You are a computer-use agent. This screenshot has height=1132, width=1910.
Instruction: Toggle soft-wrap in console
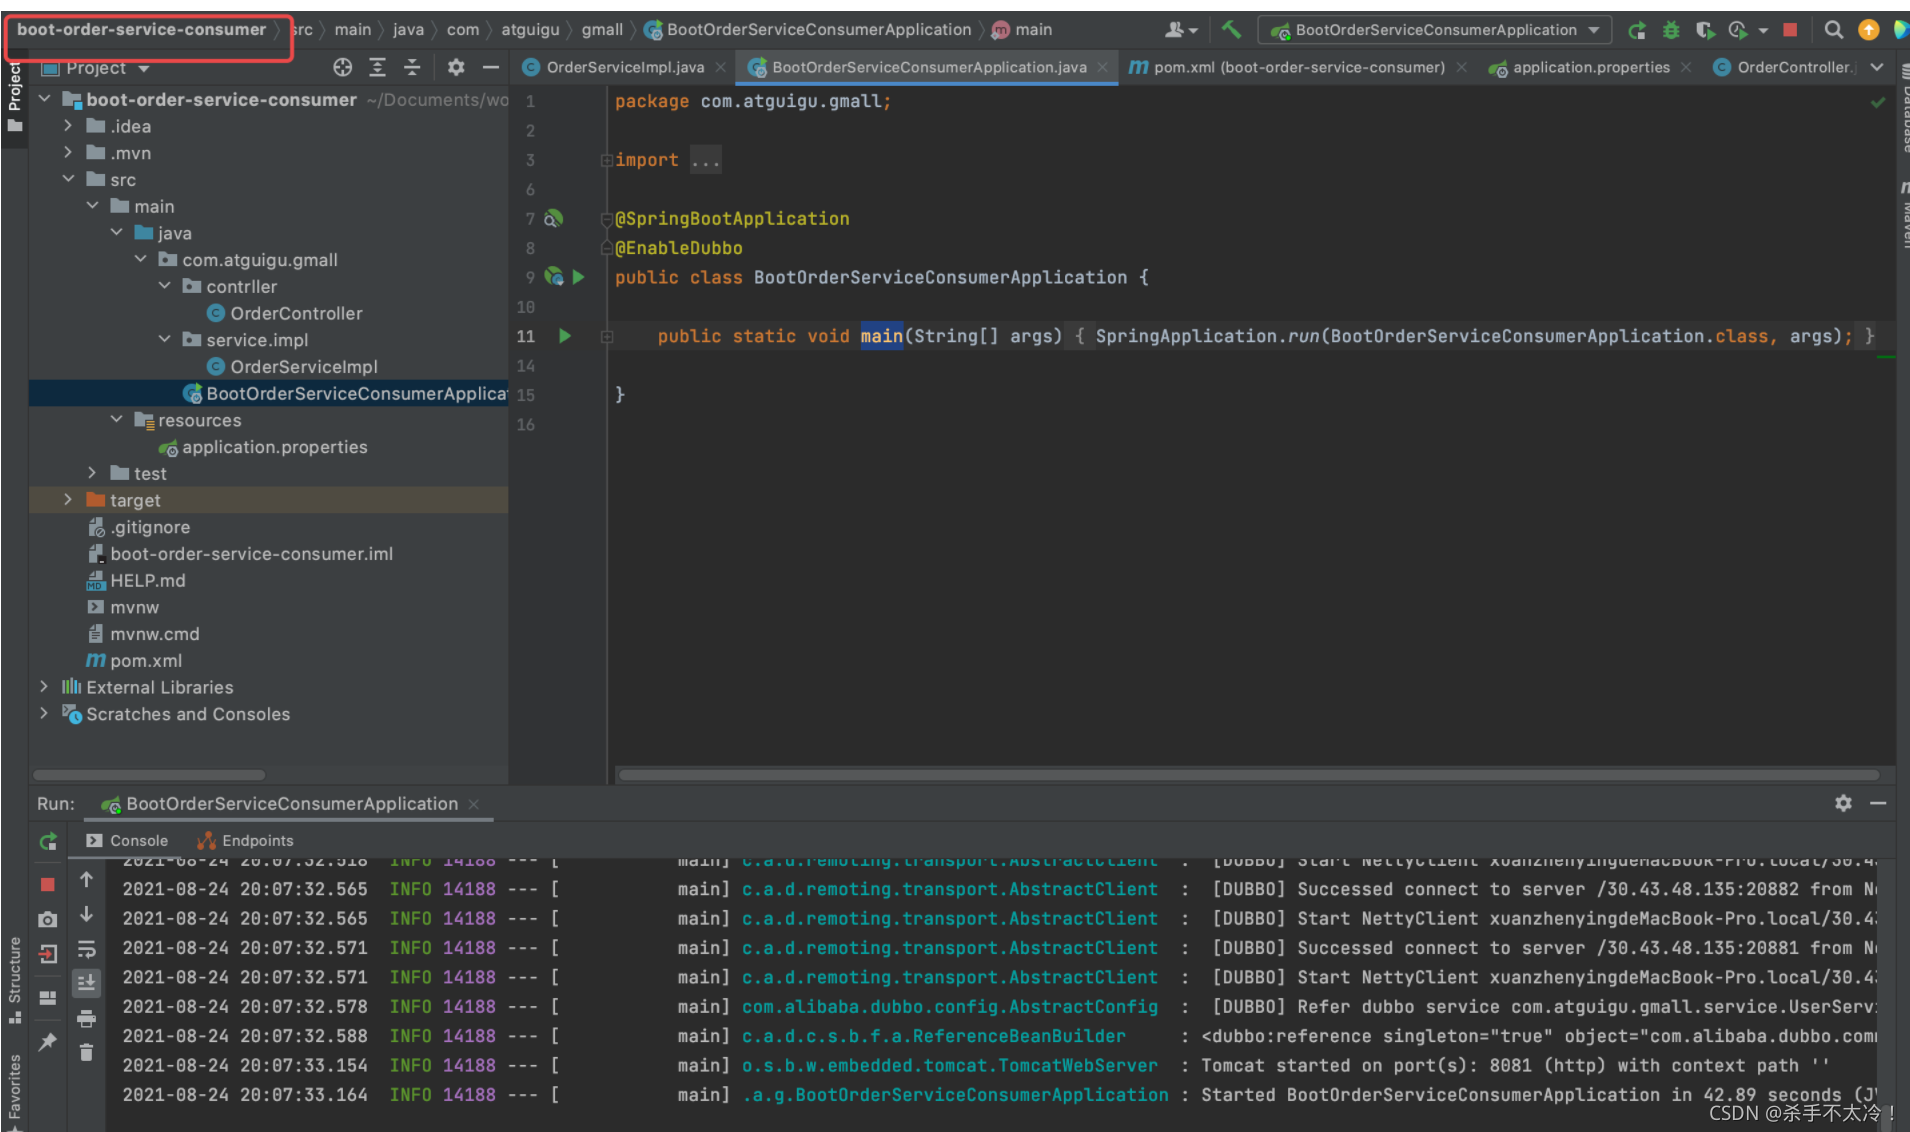click(x=86, y=949)
